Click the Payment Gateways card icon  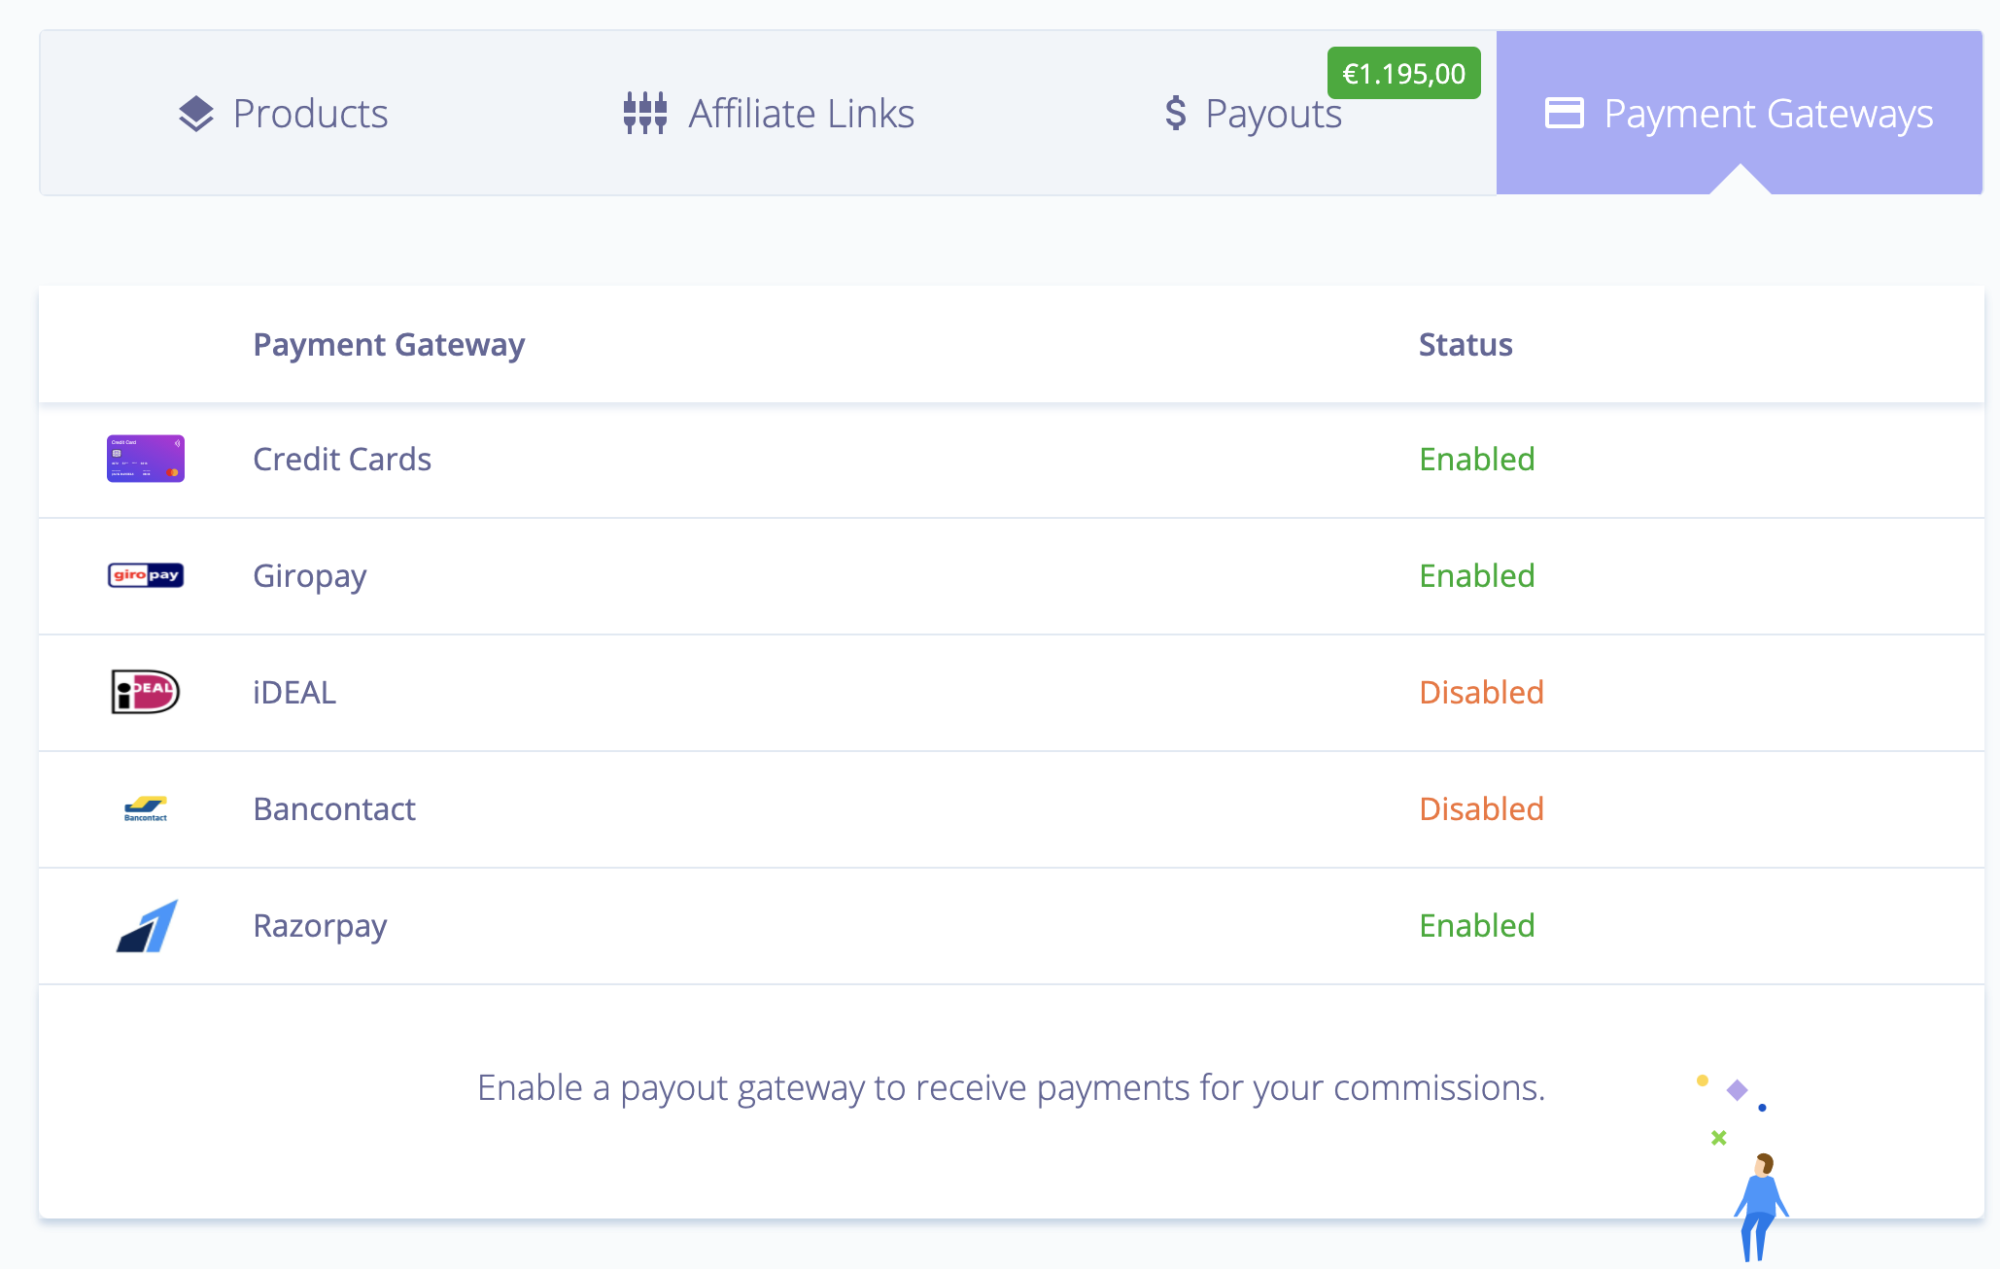(x=1564, y=114)
